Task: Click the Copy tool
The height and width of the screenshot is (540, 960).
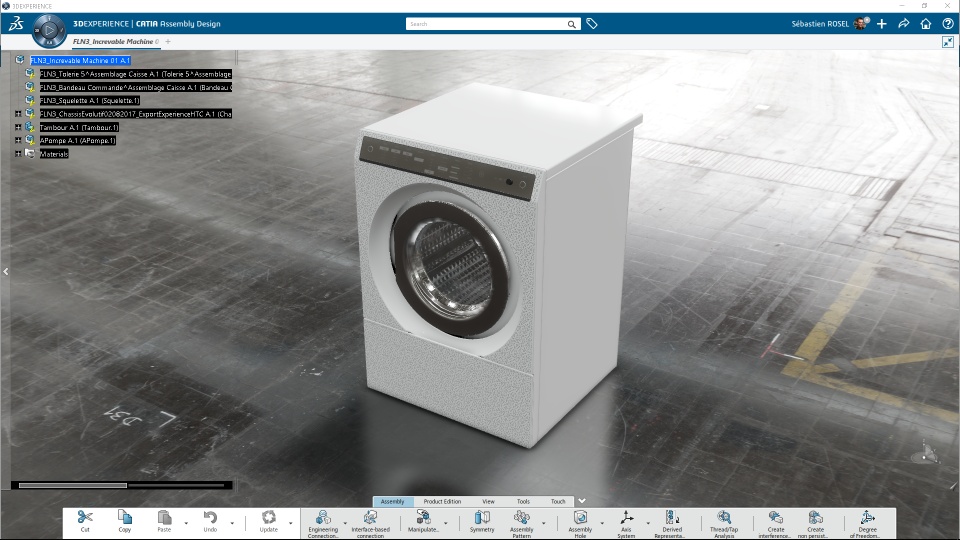Action: [125, 522]
